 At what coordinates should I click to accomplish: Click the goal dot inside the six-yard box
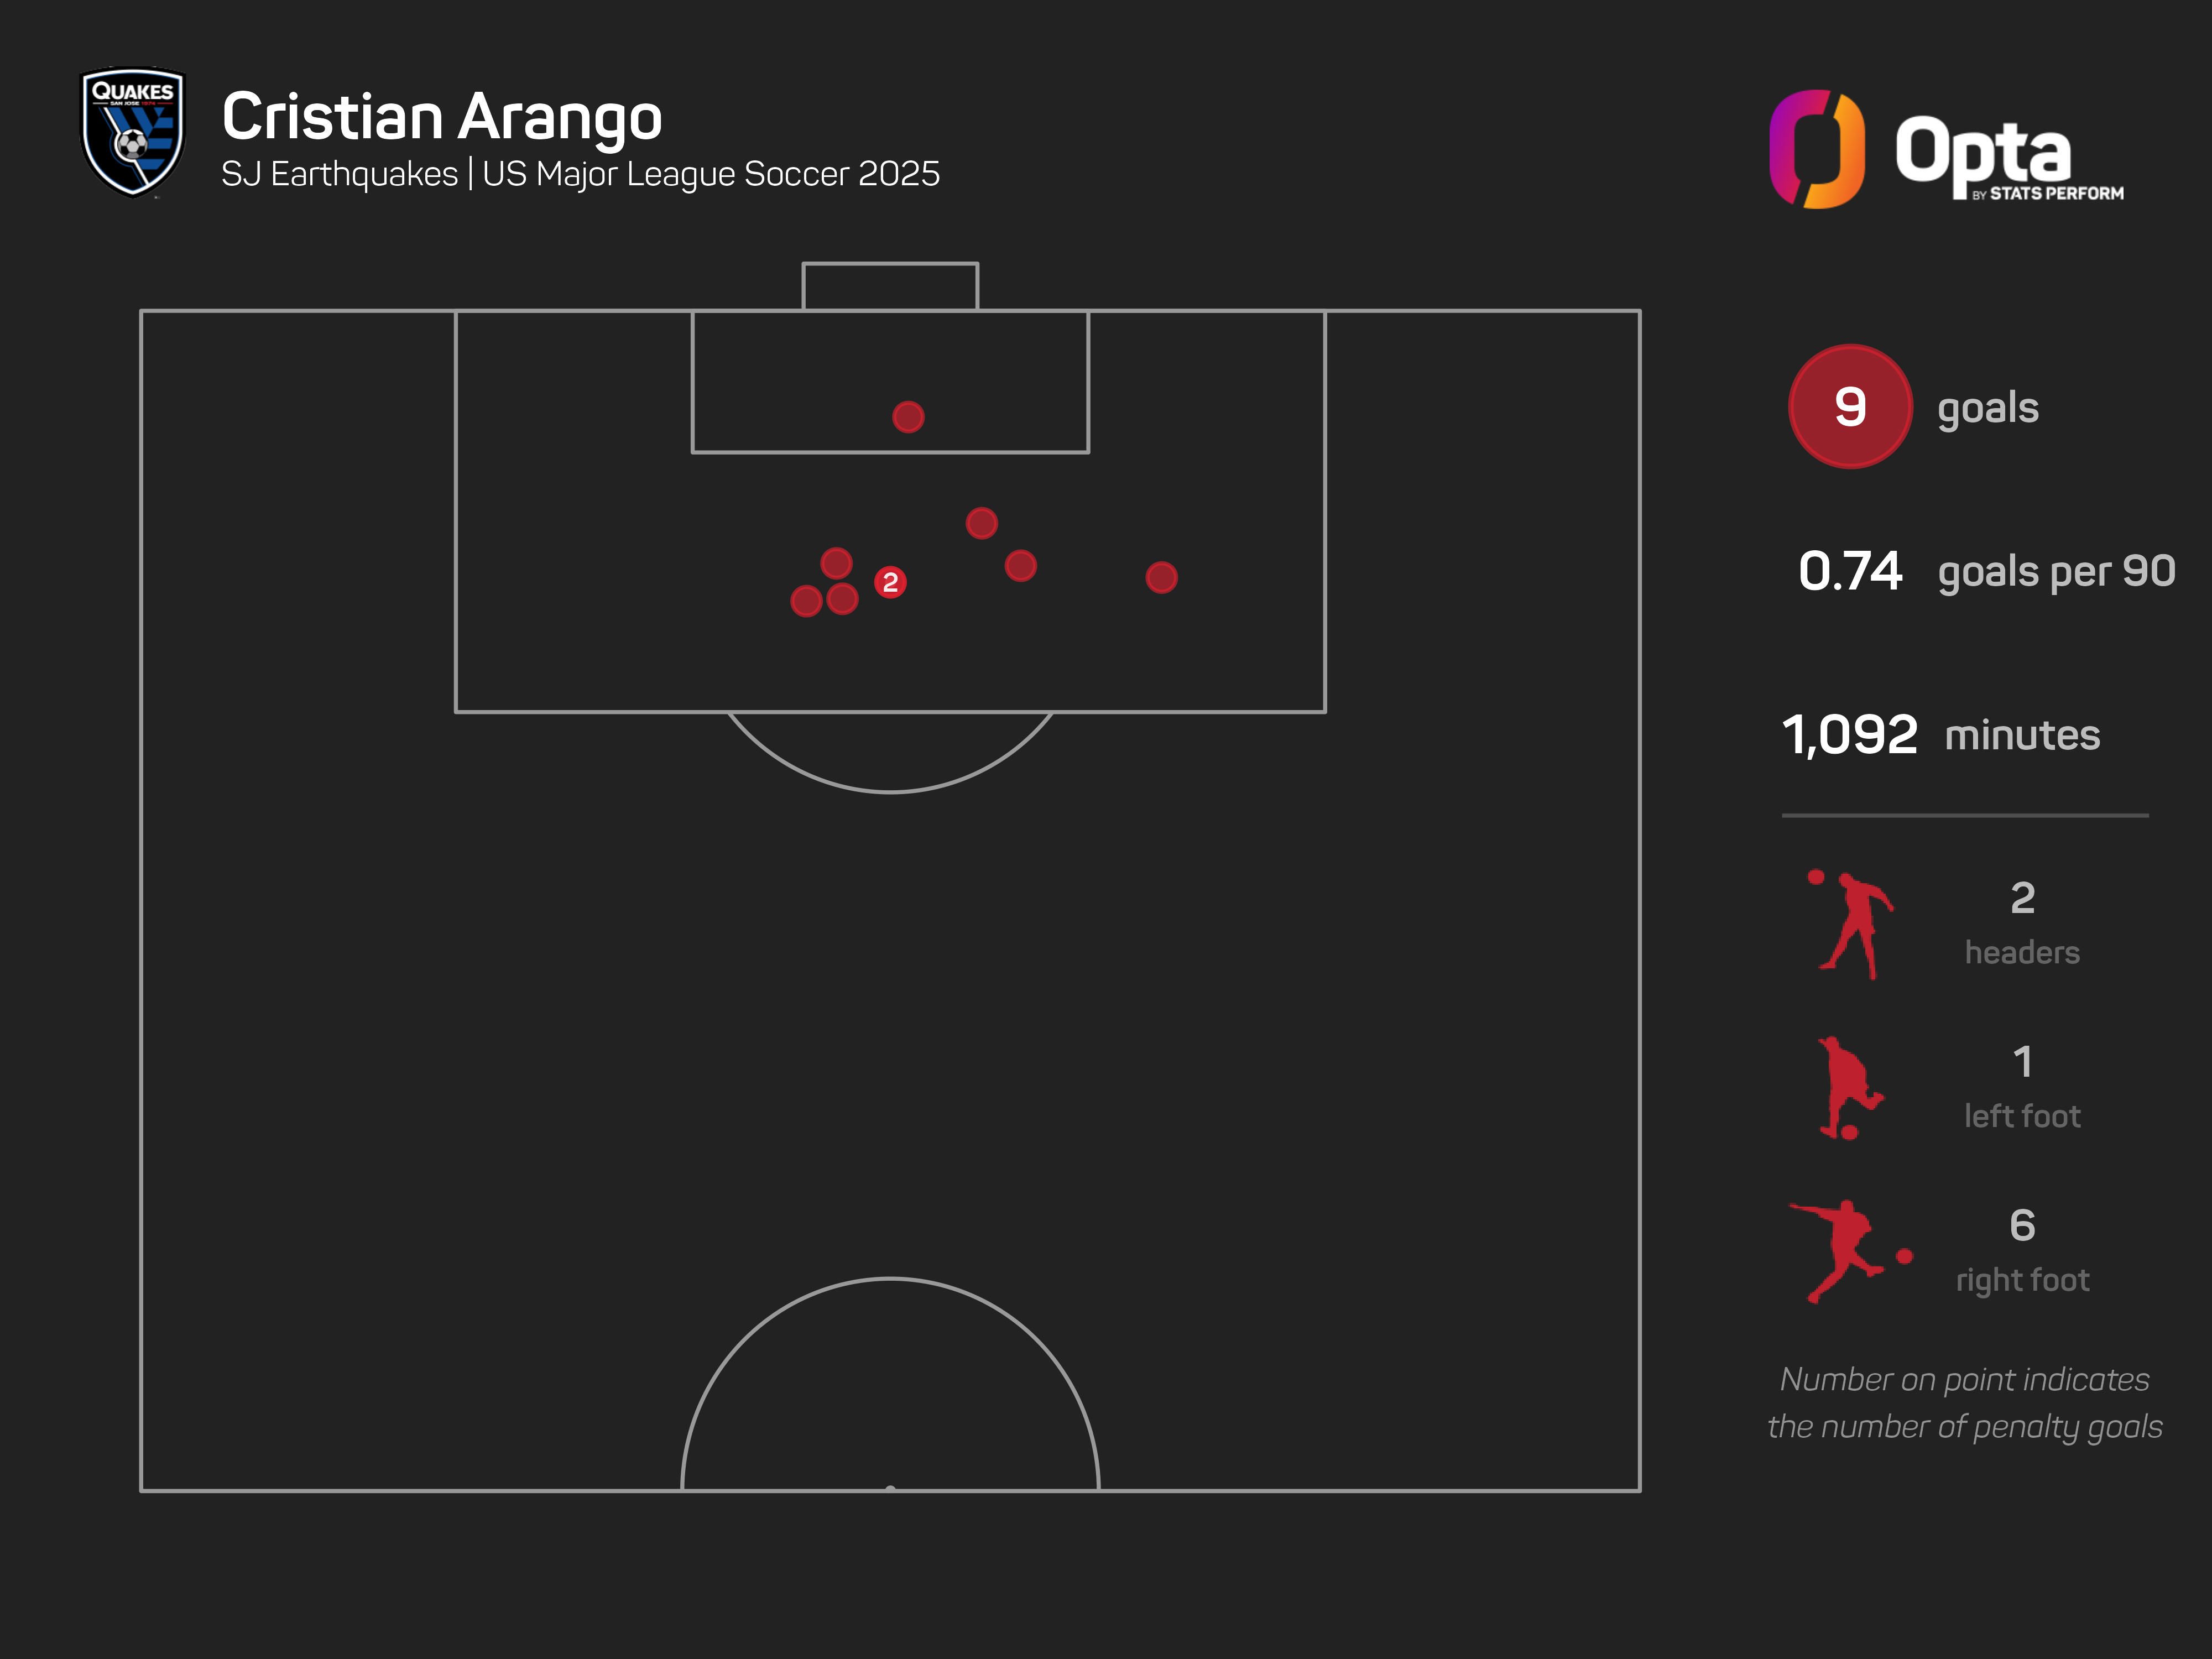[908, 417]
